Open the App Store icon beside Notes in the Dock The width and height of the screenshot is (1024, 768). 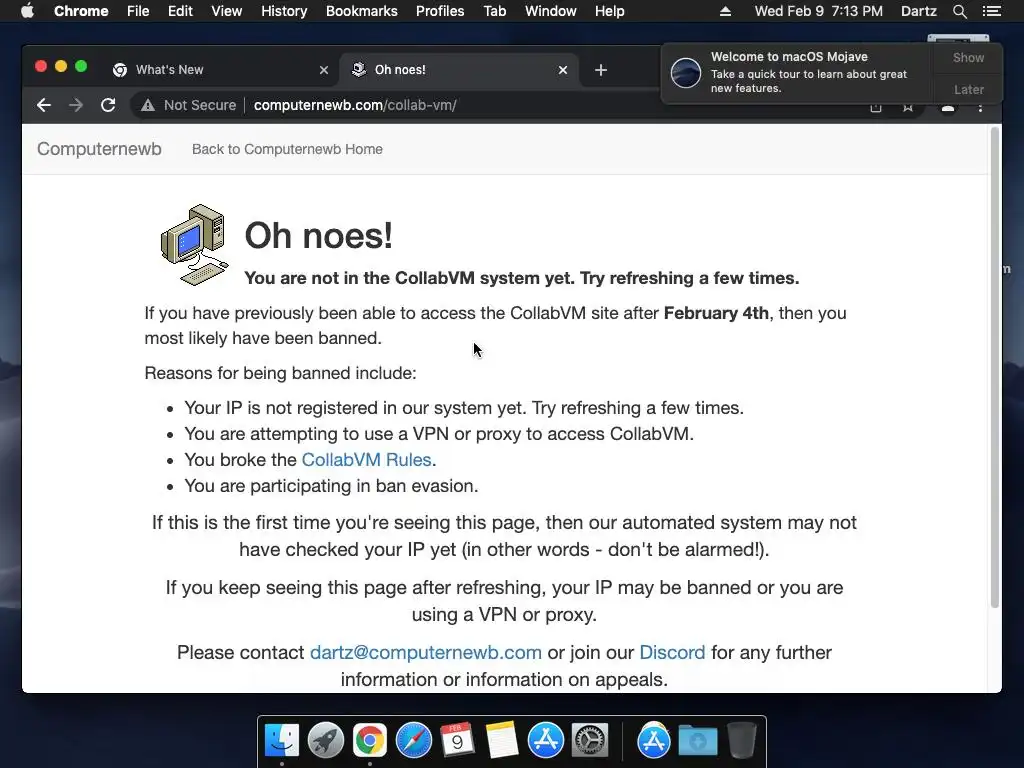[545, 740]
